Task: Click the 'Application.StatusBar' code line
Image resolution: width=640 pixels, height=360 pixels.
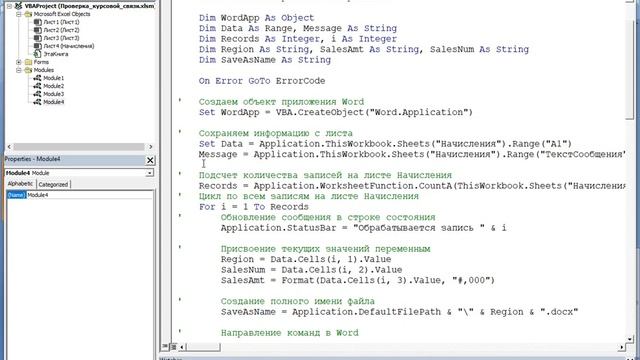Action: coord(364,228)
